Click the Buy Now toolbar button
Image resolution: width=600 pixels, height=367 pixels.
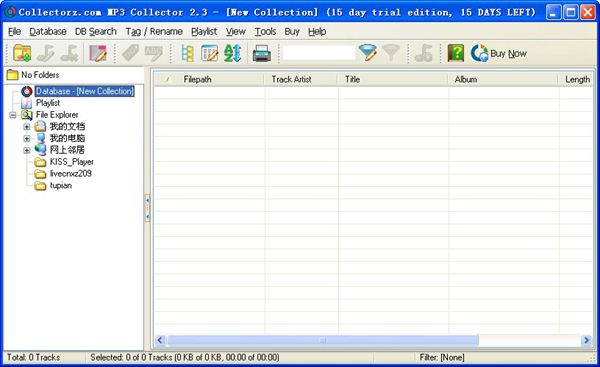pyautogui.click(x=499, y=53)
